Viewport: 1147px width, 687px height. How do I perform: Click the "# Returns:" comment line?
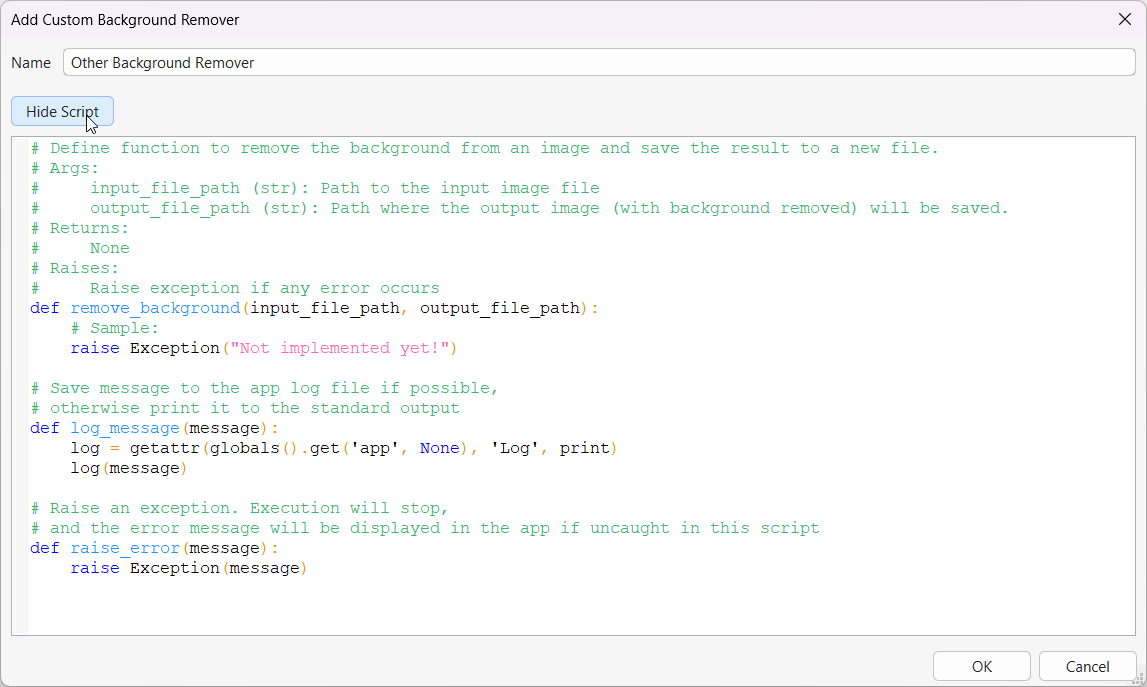pyautogui.click(x=80, y=228)
